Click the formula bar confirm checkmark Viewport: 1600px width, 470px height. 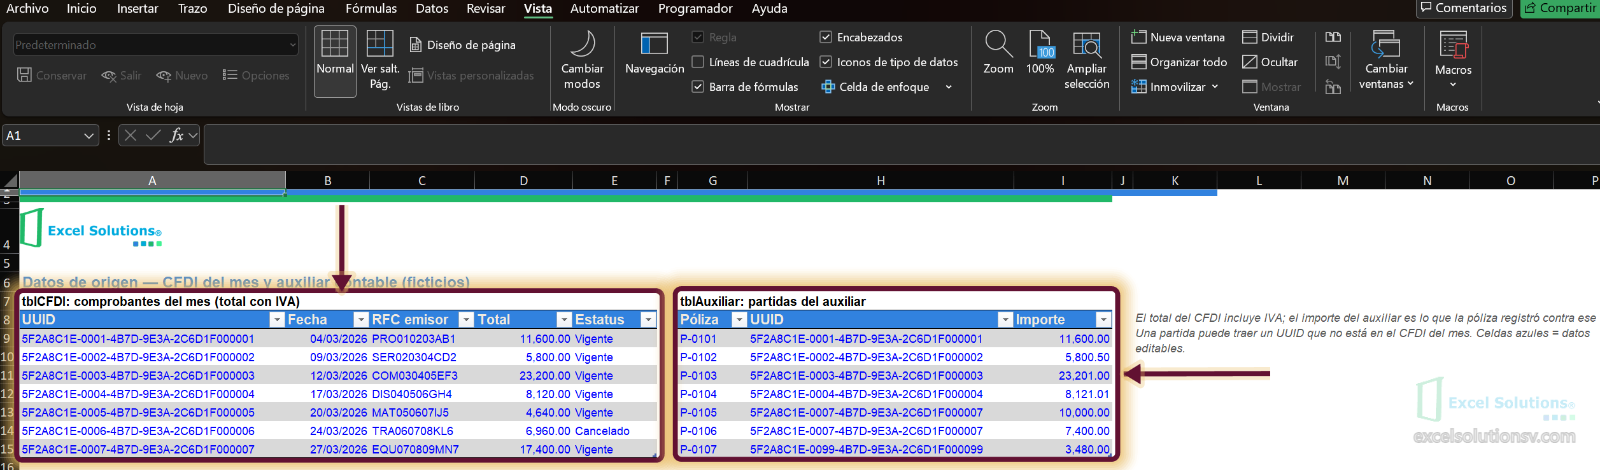tap(153, 135)
